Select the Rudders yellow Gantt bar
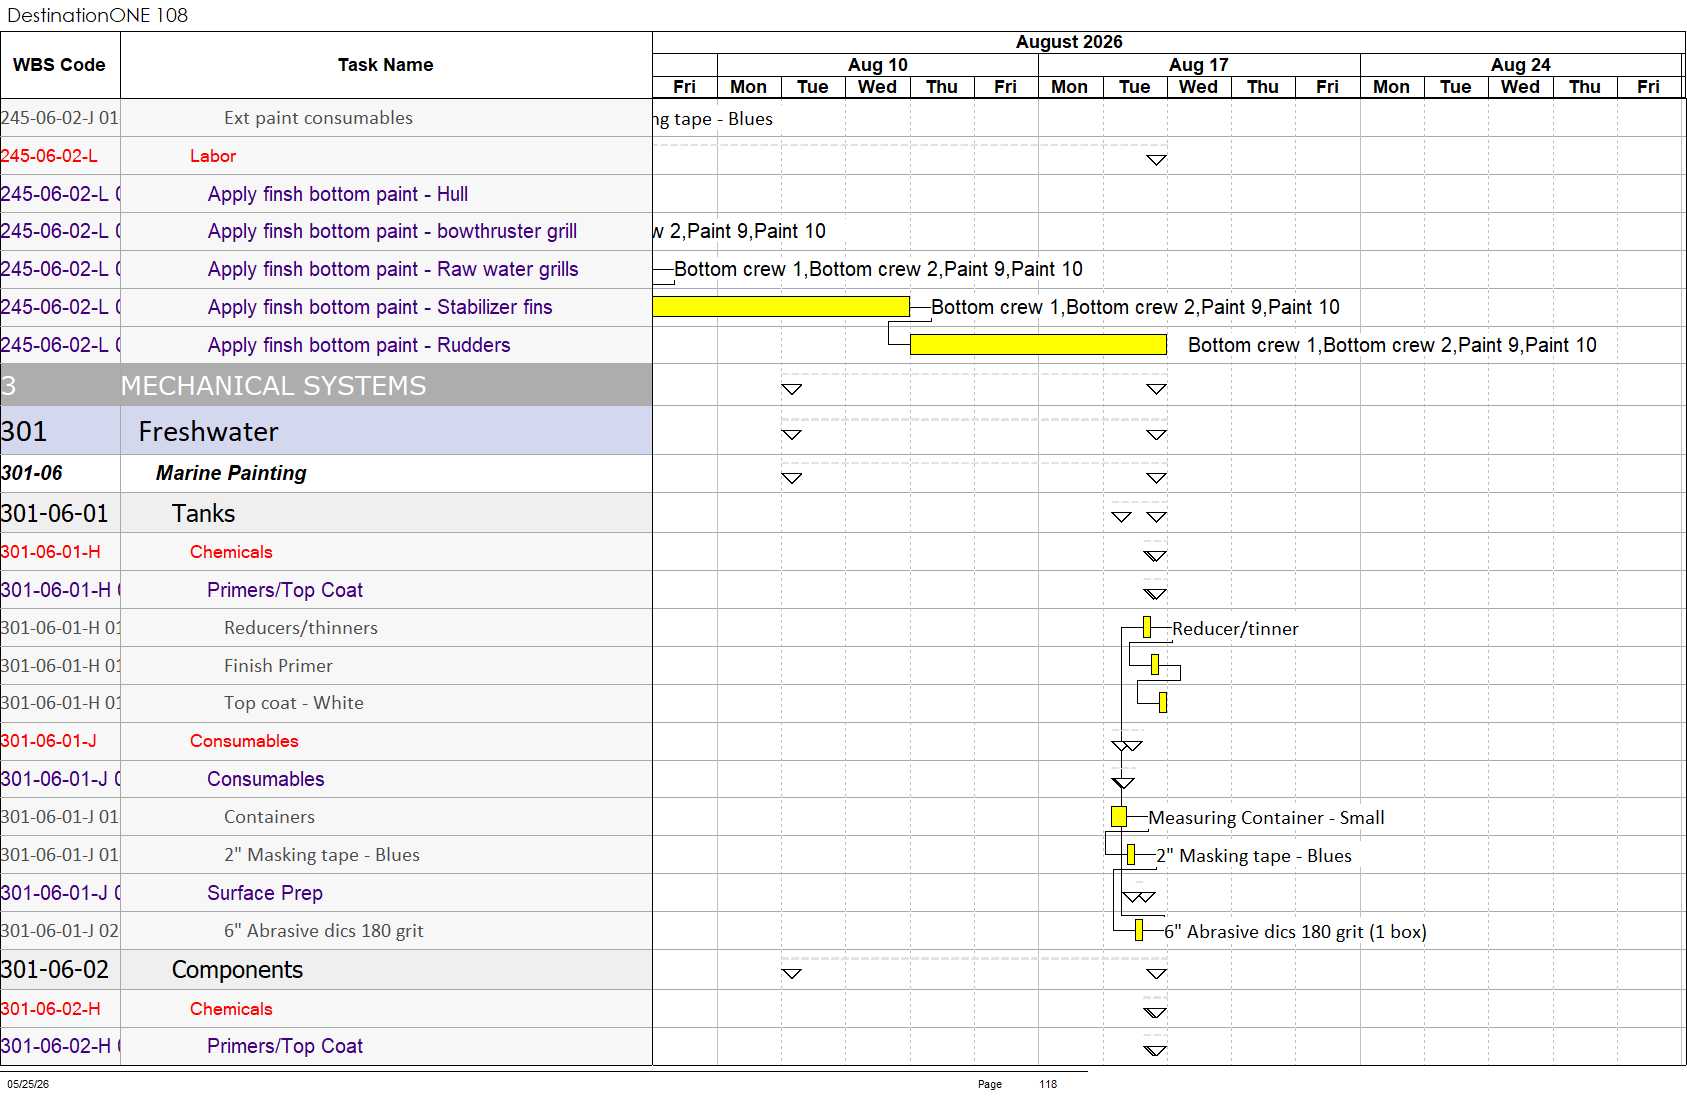 tap(1038, 345)
